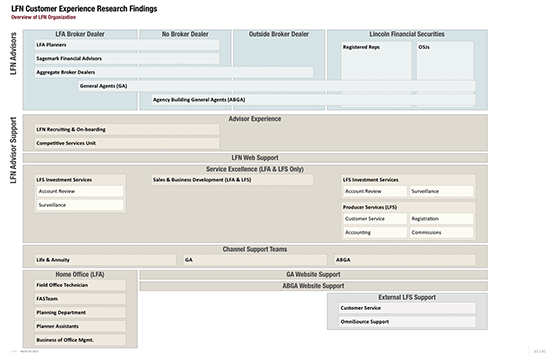Click the 'GA' channel support box
This screenshot has height=360, width=560.
tap(255, 260)
